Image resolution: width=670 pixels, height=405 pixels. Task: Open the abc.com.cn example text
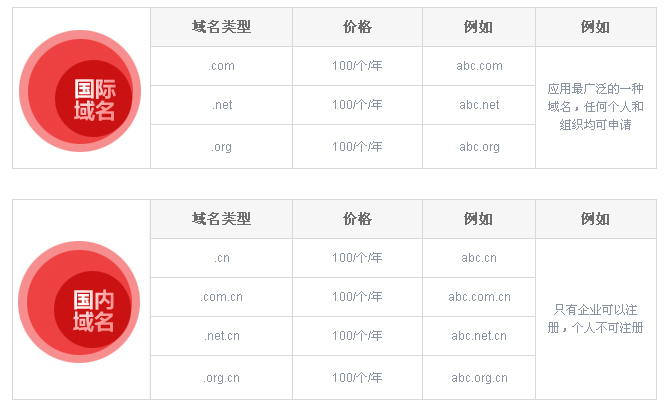tap(479, 297)
